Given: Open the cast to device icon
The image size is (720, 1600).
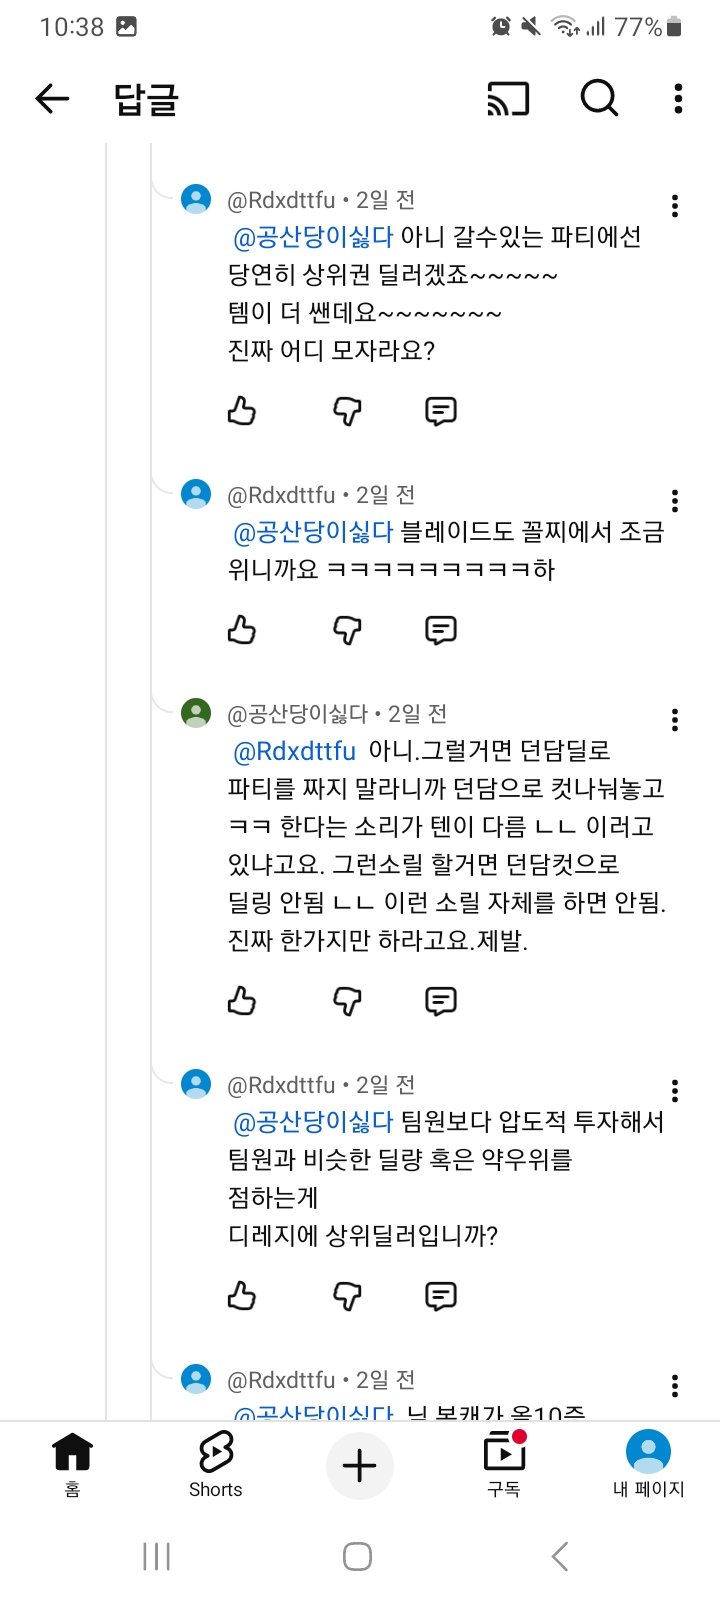Looking at the screenshot, I should pos(508,99).
